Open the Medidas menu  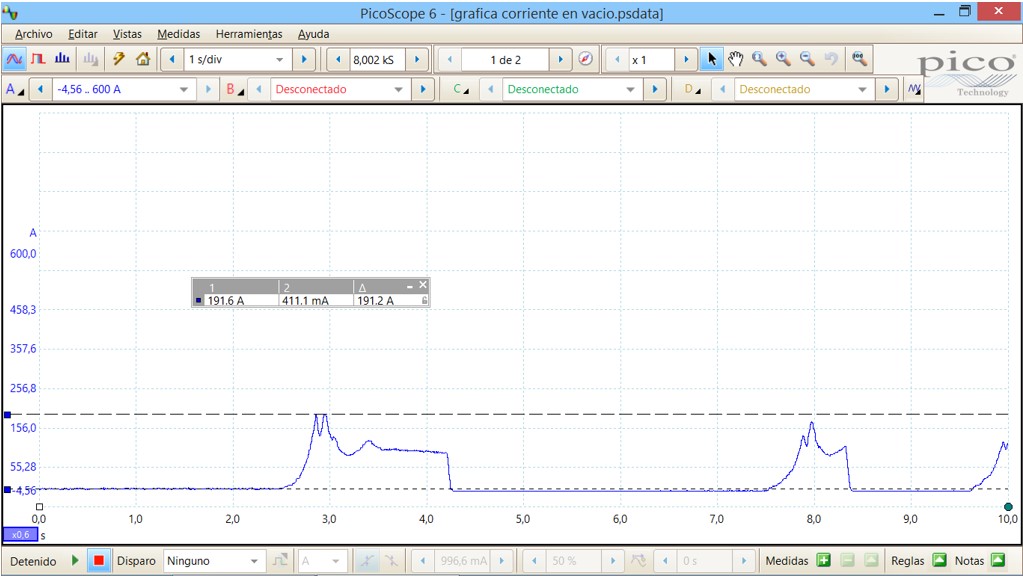pyautogui.click(x=178, y=34)
